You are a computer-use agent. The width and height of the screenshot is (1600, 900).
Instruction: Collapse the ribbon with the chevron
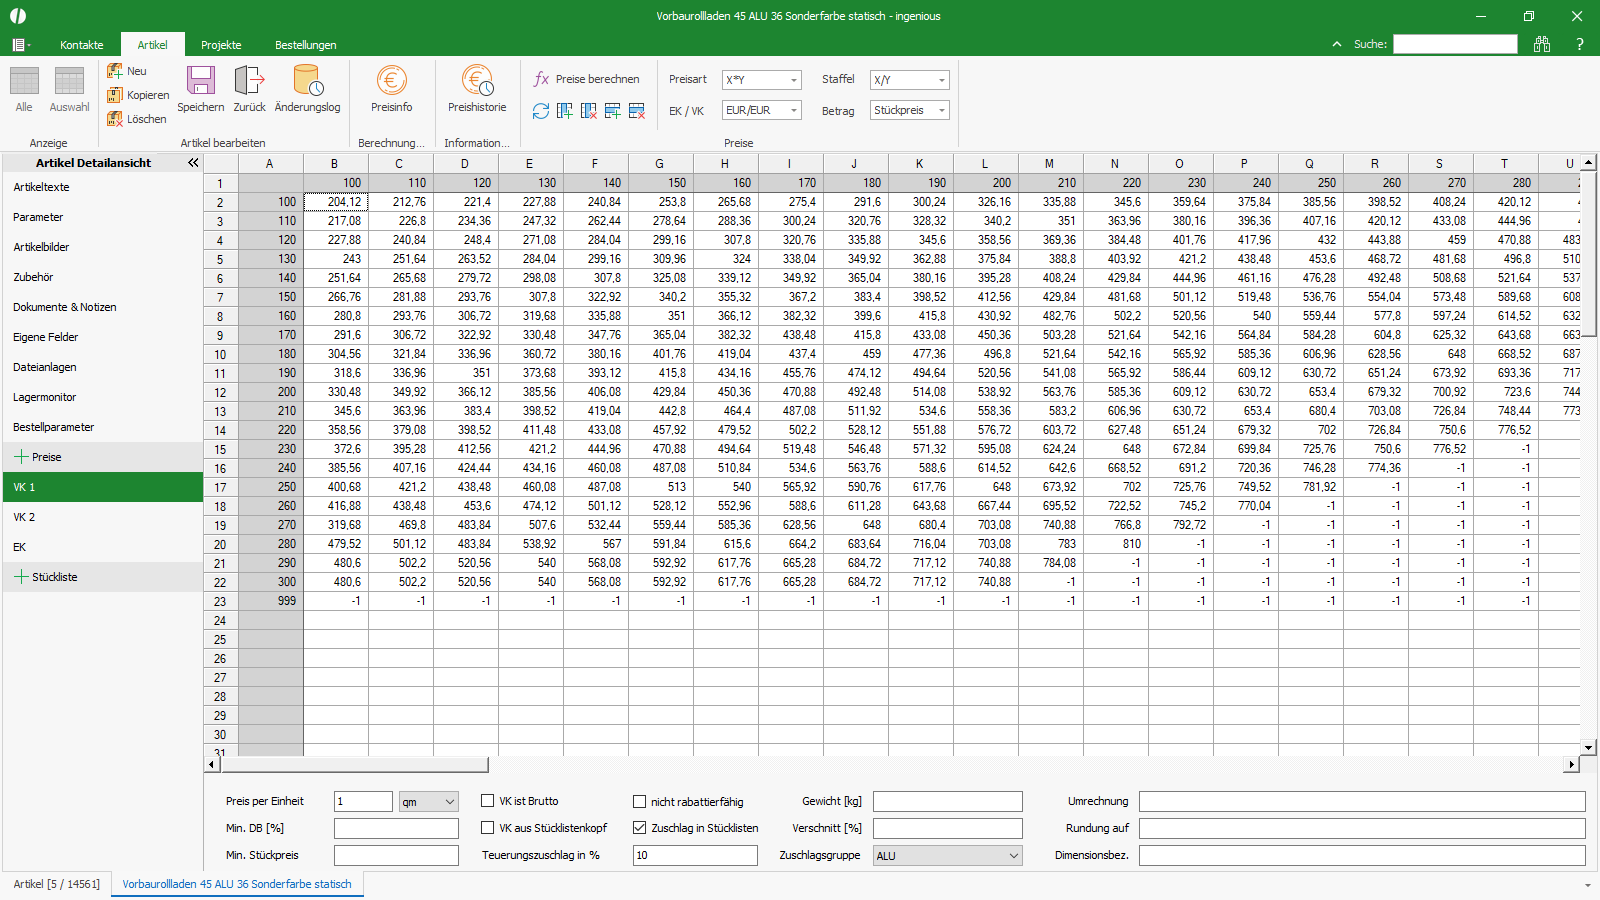point(1337,44)
